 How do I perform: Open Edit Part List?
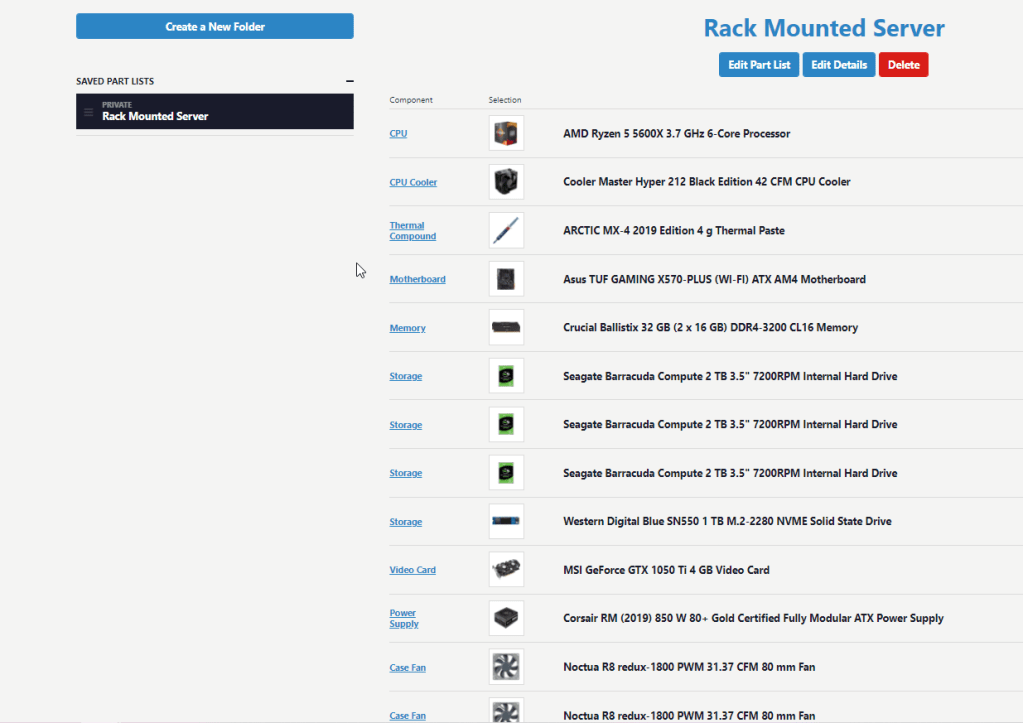[759, 65]
